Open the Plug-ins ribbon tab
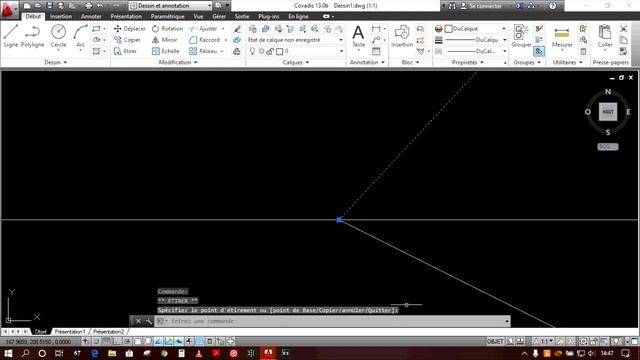Viewport: 640px width, 360px height. point(269,16)
